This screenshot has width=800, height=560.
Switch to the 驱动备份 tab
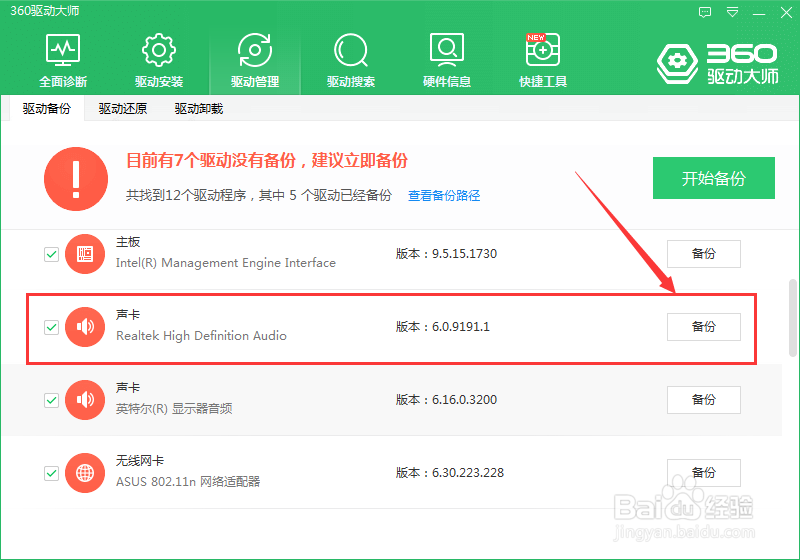[46, 109]
